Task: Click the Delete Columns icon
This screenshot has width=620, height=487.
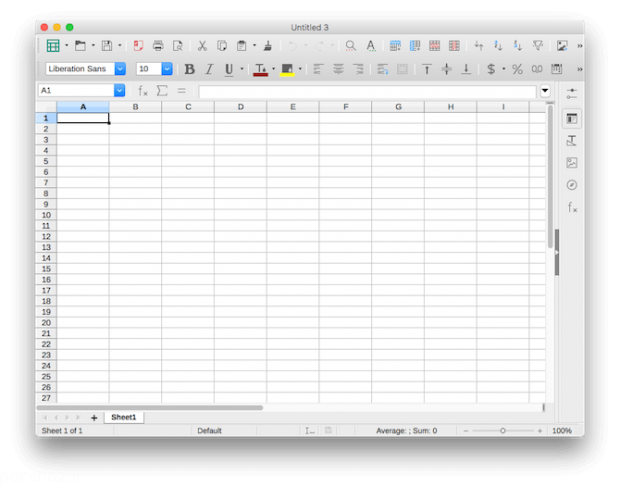Action: (454, 46)
